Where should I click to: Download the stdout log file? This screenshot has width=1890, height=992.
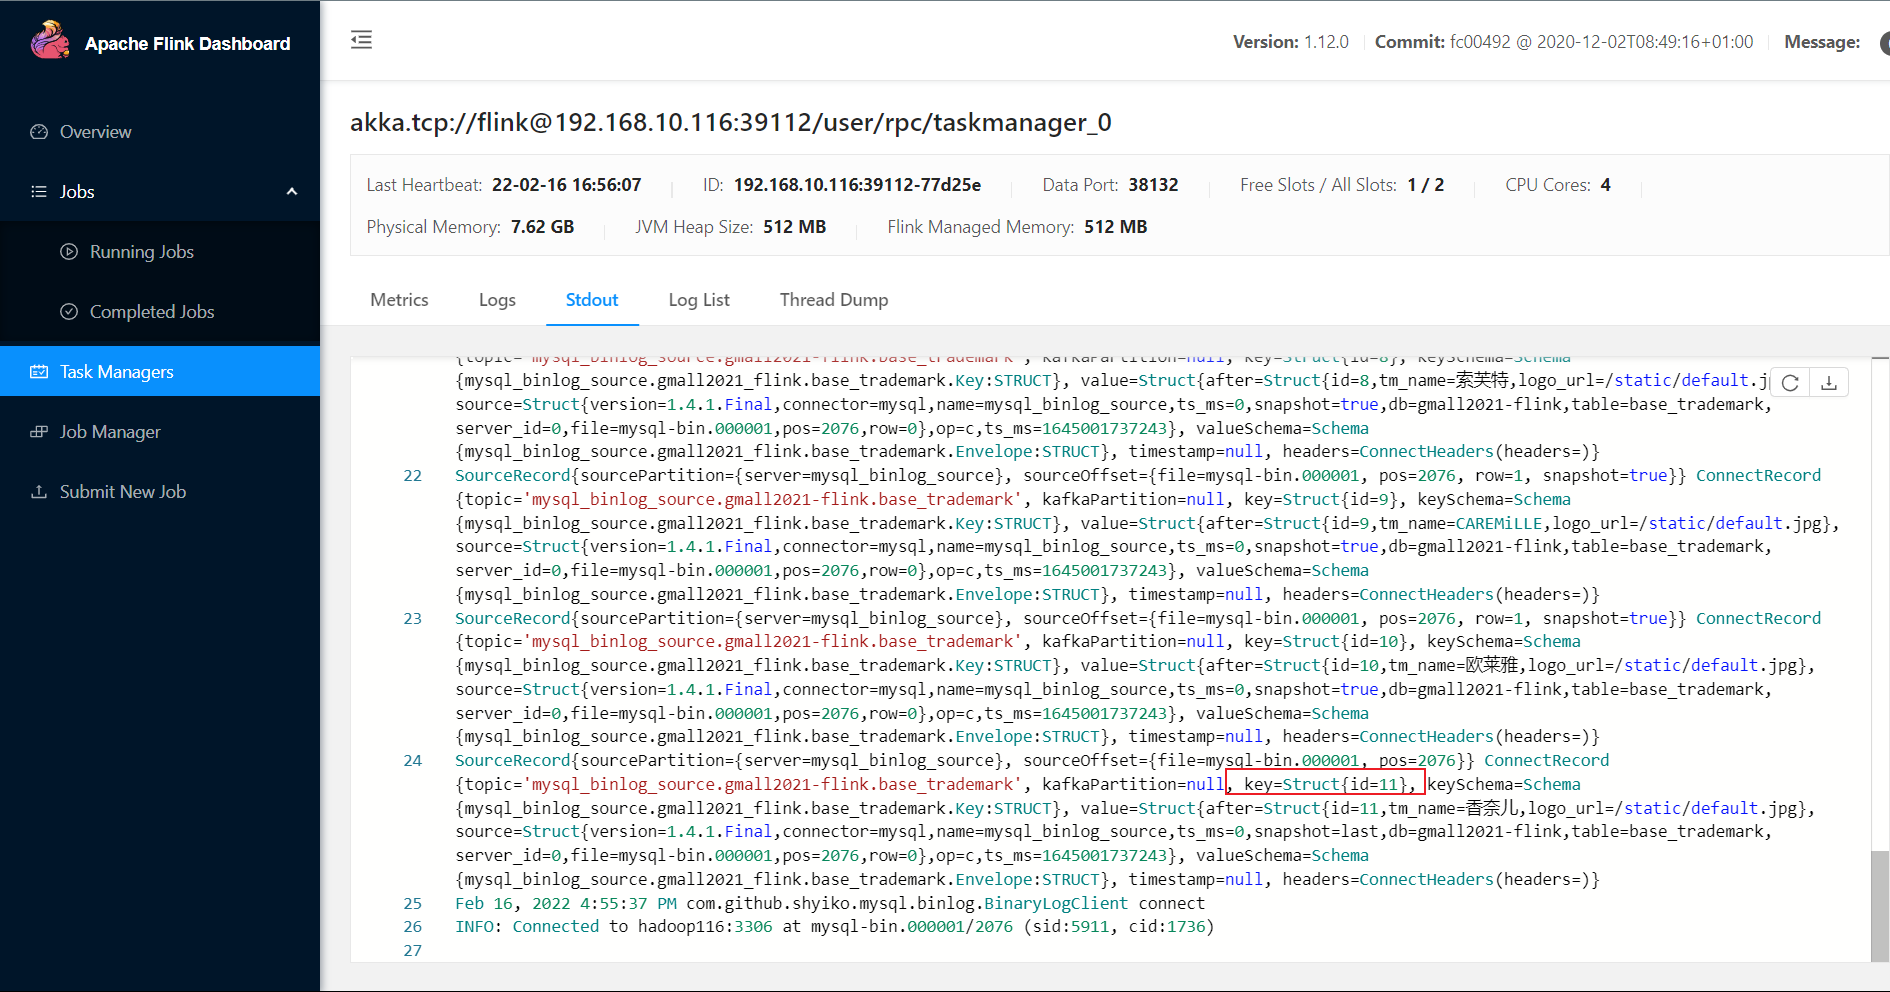[1829, 383]
